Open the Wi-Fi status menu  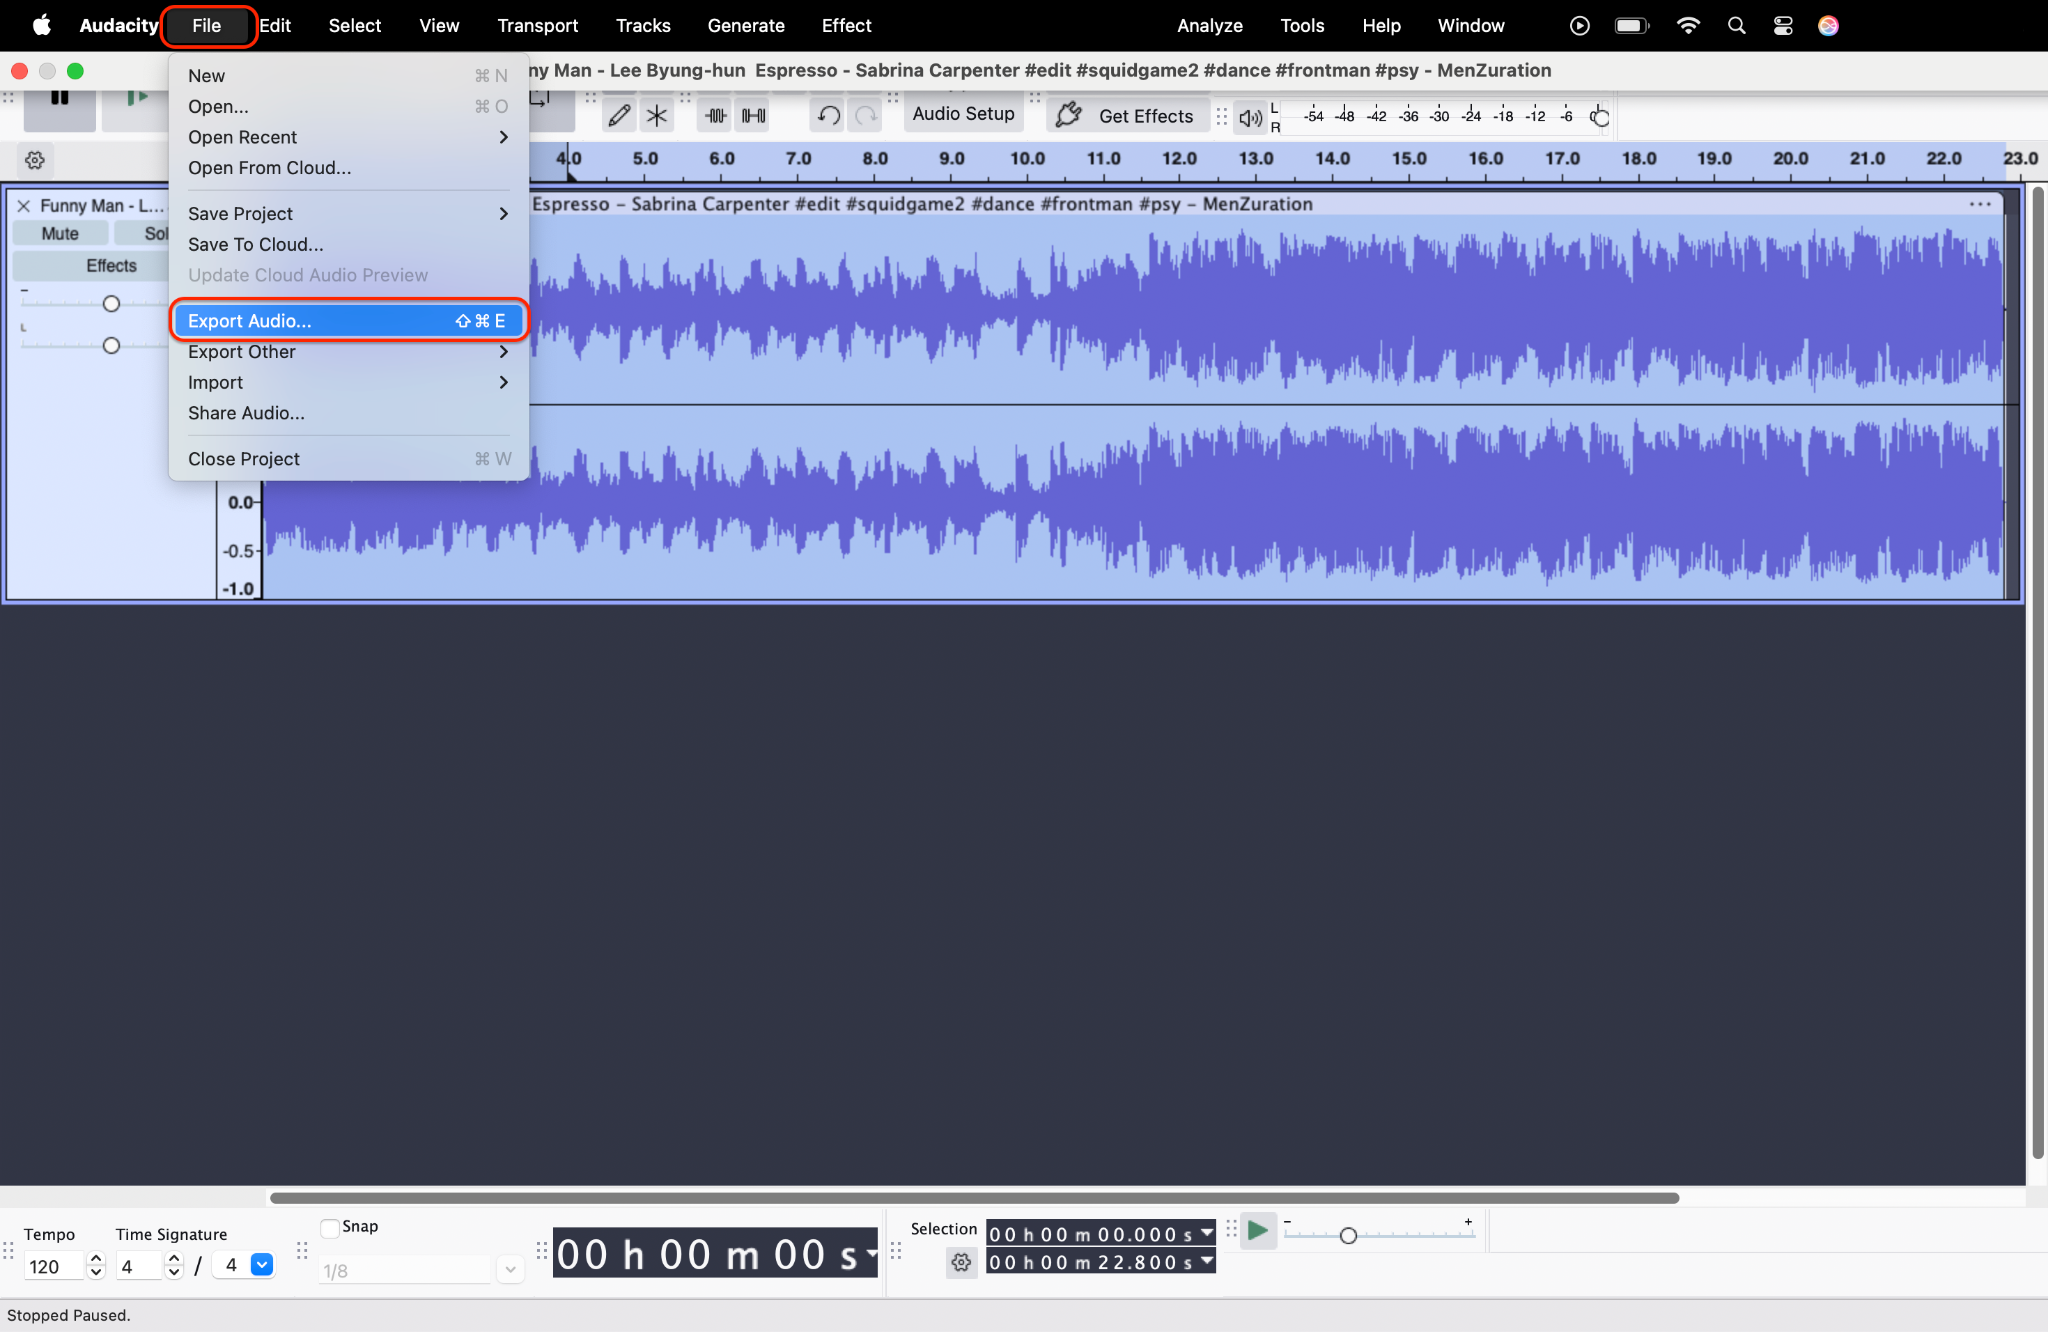click(1688, 26)
